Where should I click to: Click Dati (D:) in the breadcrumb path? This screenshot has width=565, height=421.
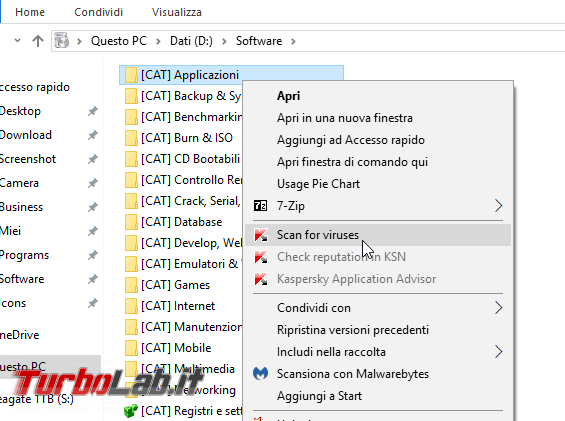point(191,41)
